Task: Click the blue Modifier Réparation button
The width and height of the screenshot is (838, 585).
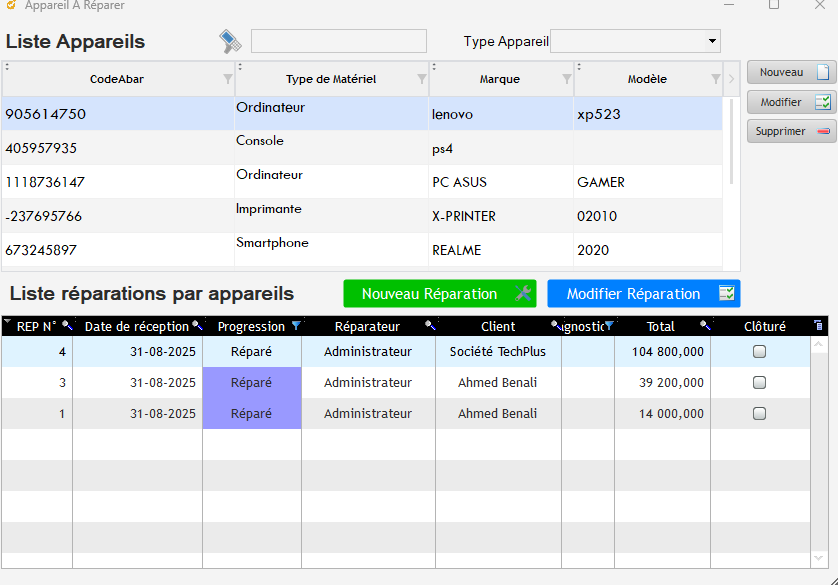Action: [x=643, y=294]
